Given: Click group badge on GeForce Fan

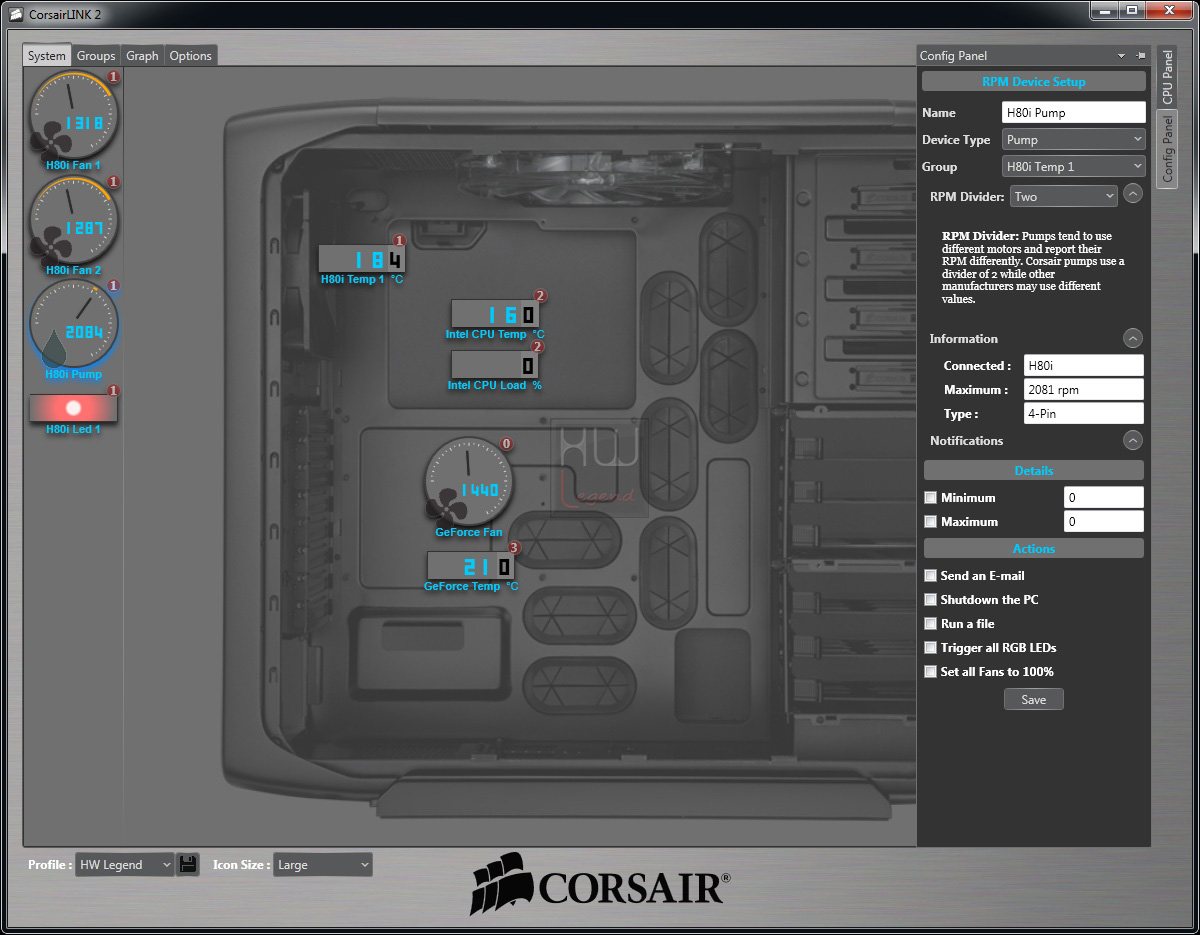Looking at the screenshot, I should click(x=506, y=444).
